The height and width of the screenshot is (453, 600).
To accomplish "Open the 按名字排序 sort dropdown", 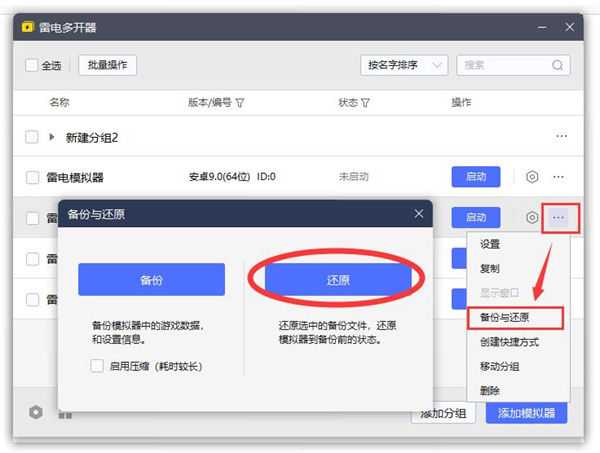I will click(404, 65).
